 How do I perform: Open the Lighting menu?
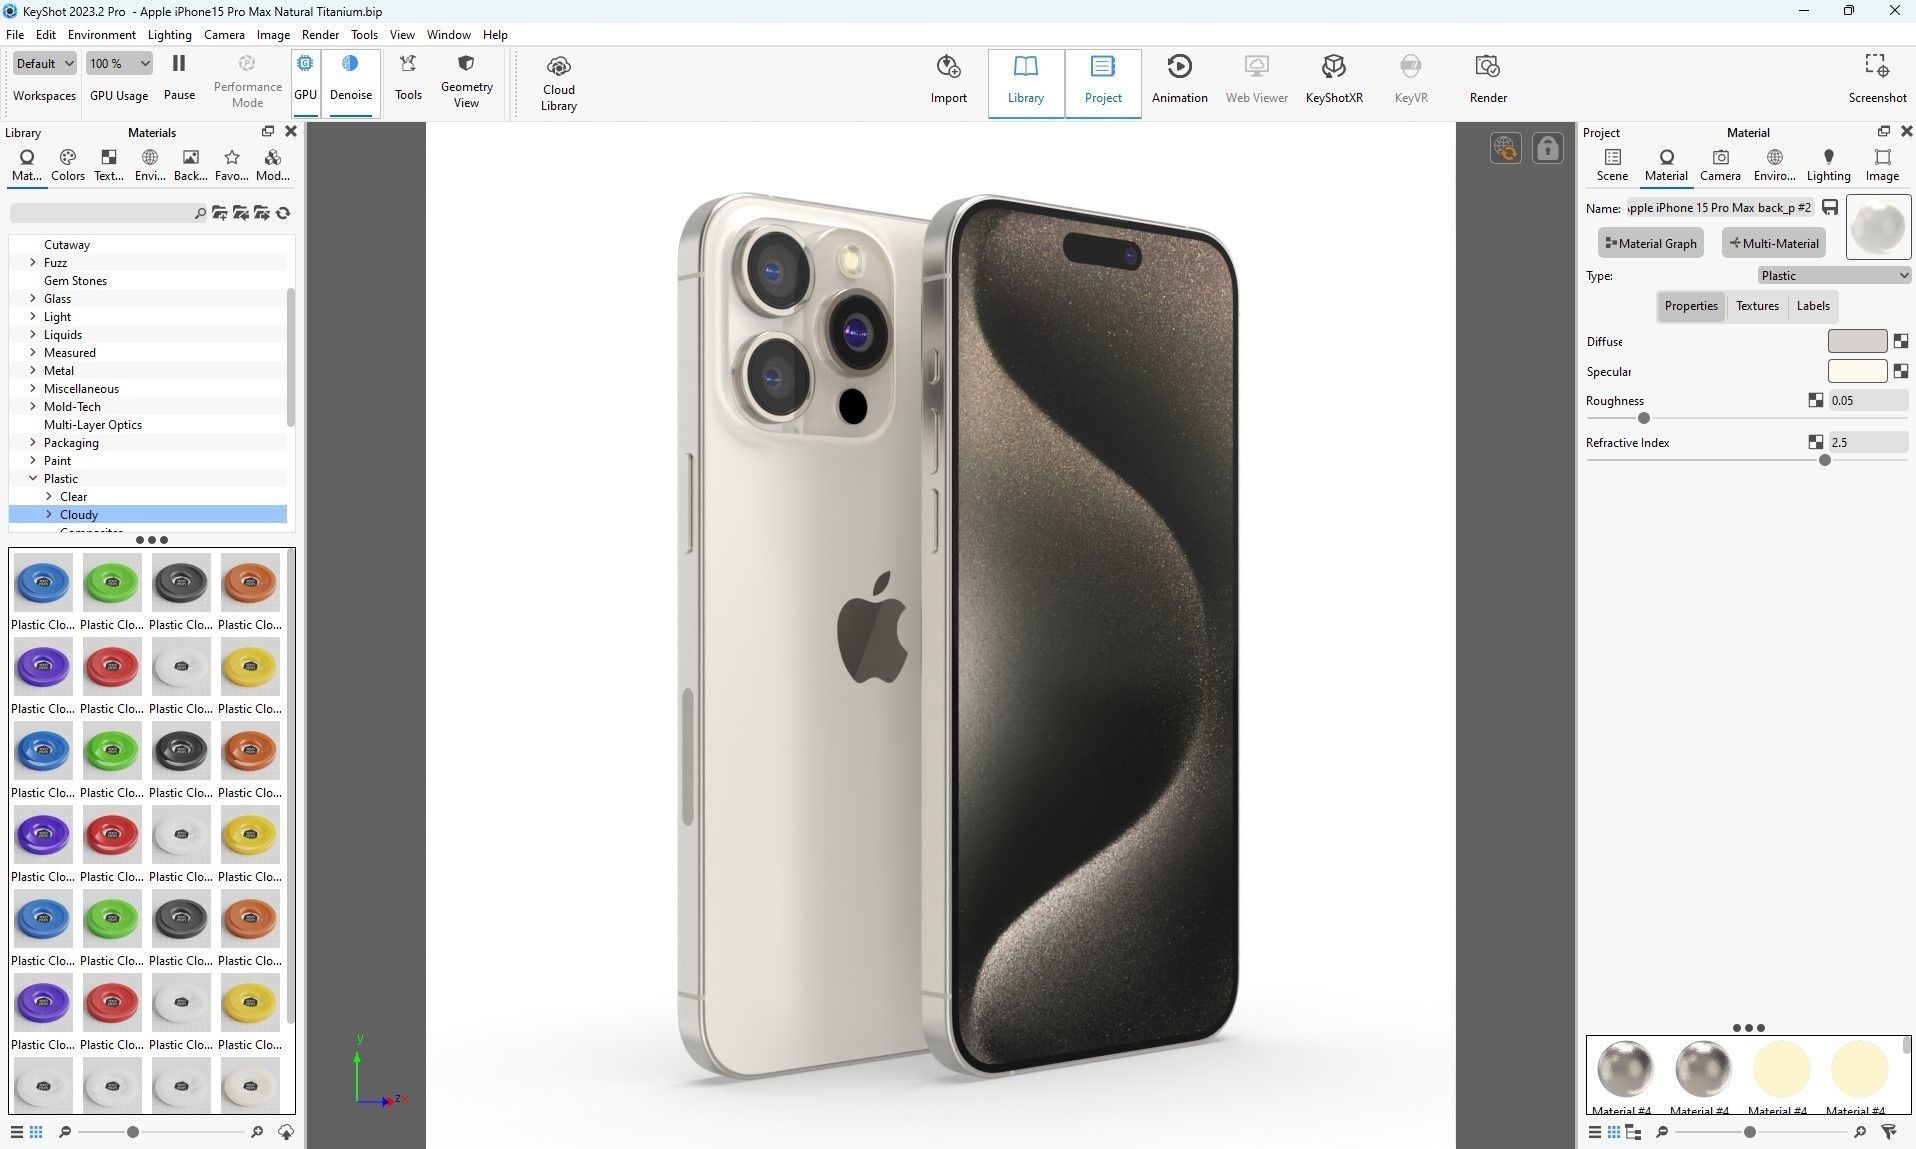tap(170, 34)
